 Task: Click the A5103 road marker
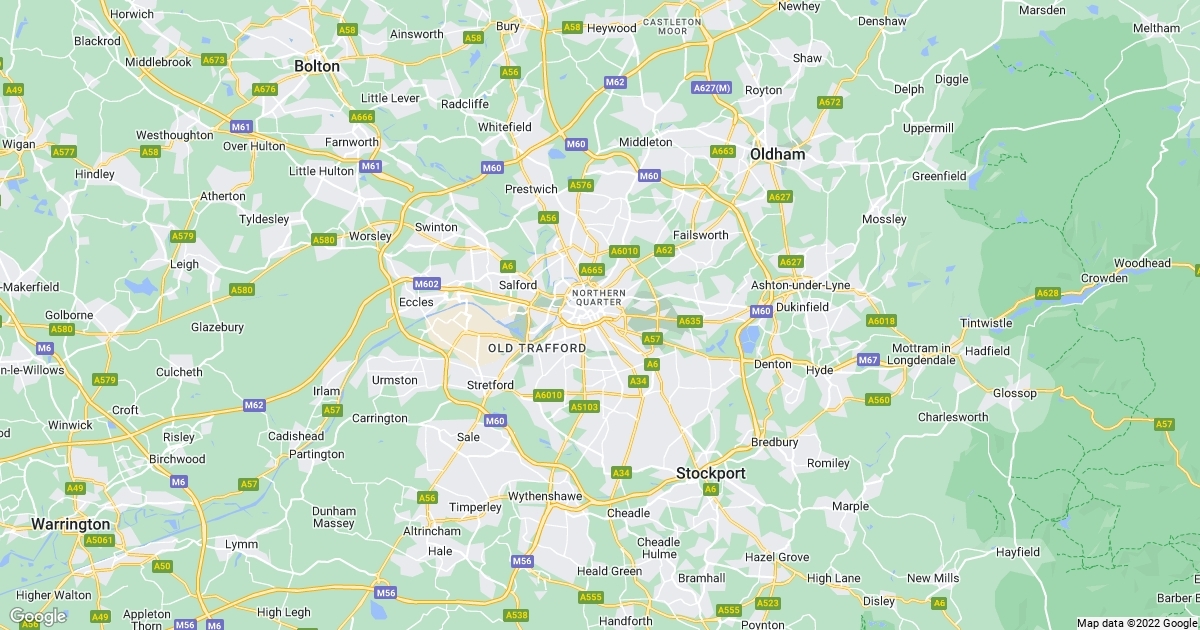583,407
